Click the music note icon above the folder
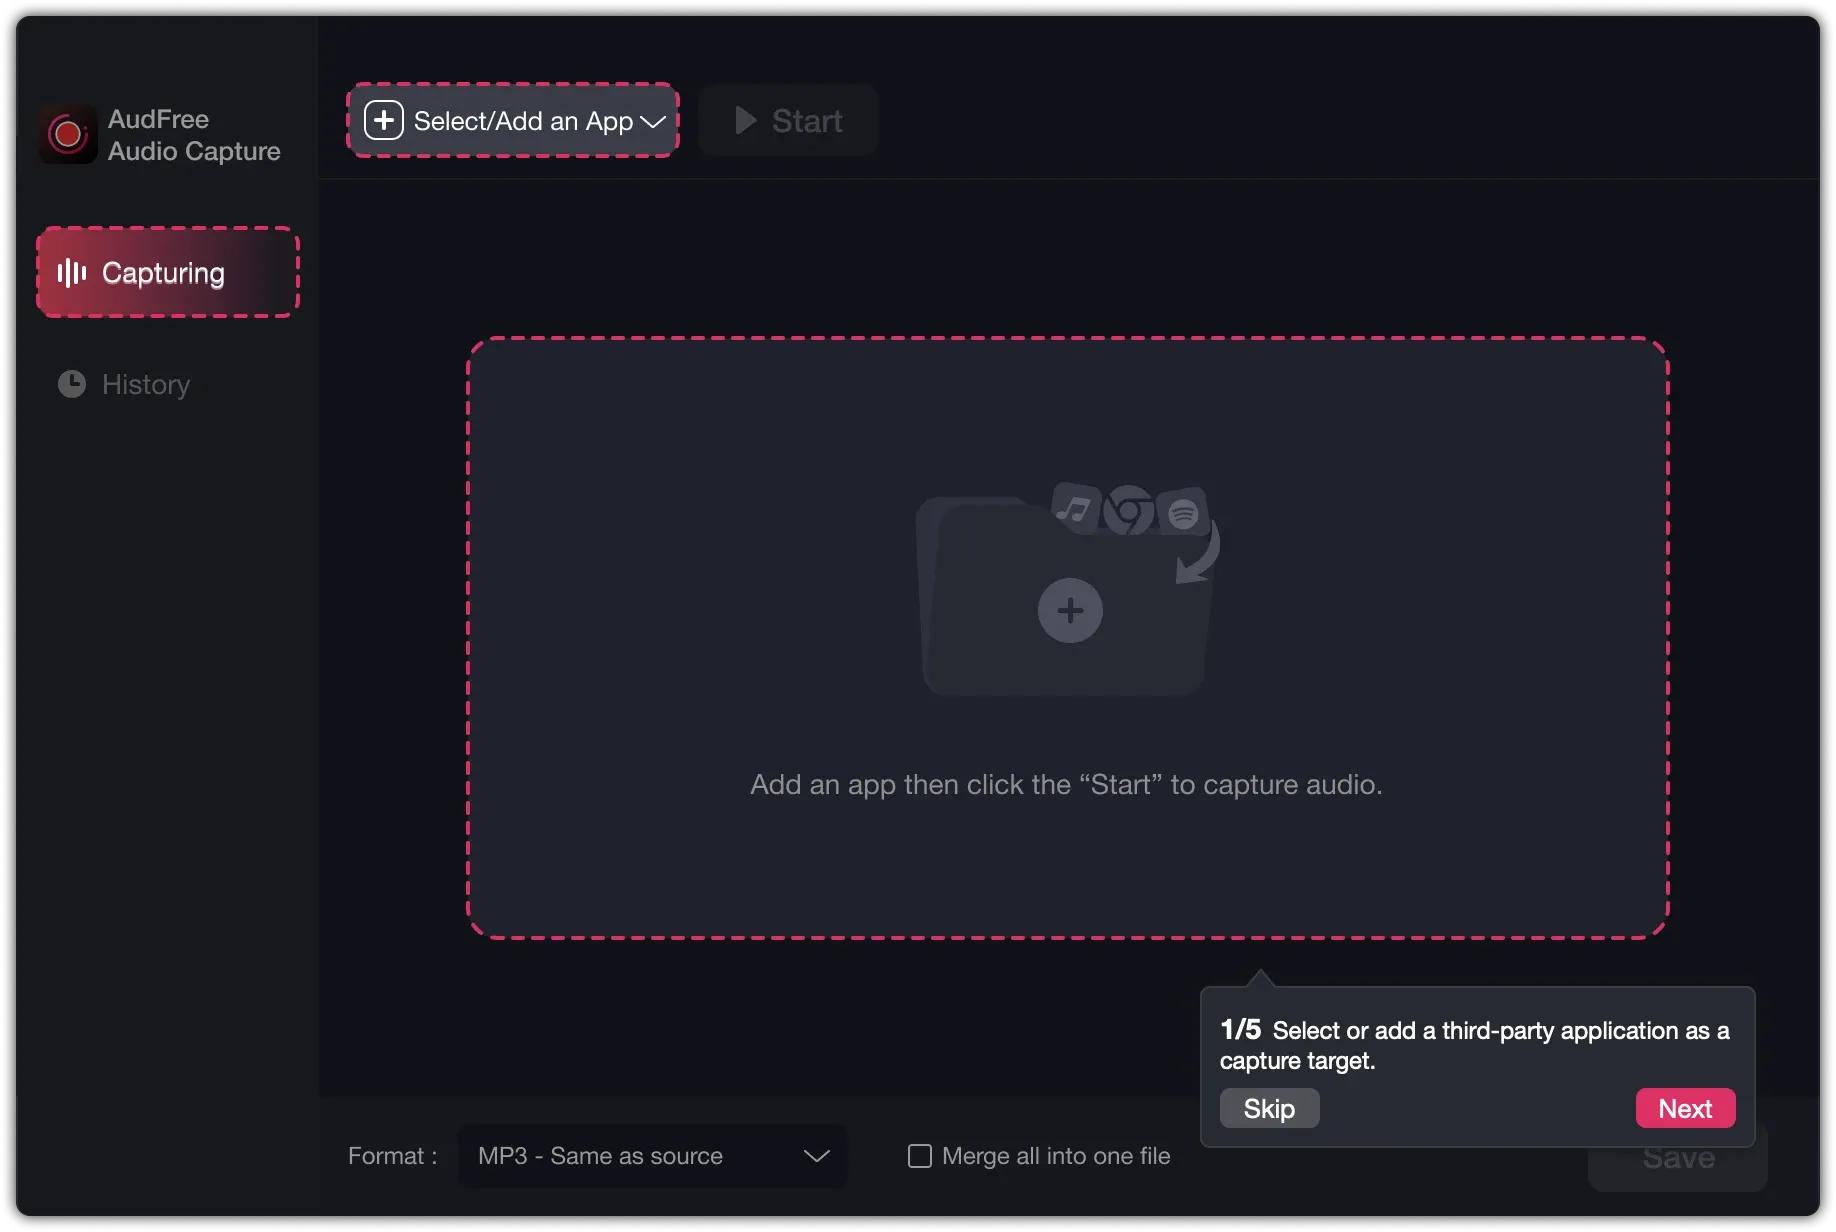The image size is (1836, 1232). coord(1075,508)
